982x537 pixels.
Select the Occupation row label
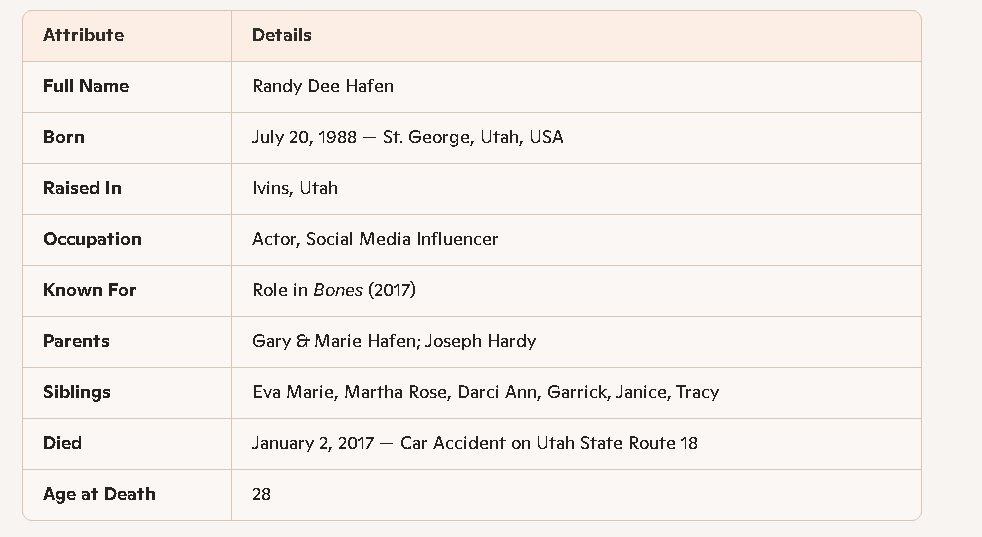(92, 239)
